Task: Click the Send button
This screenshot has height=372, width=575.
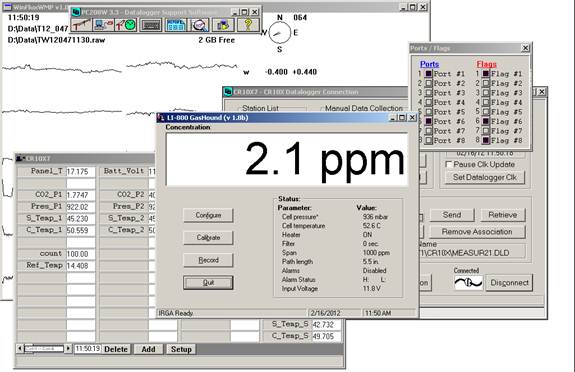Action: 452,215
